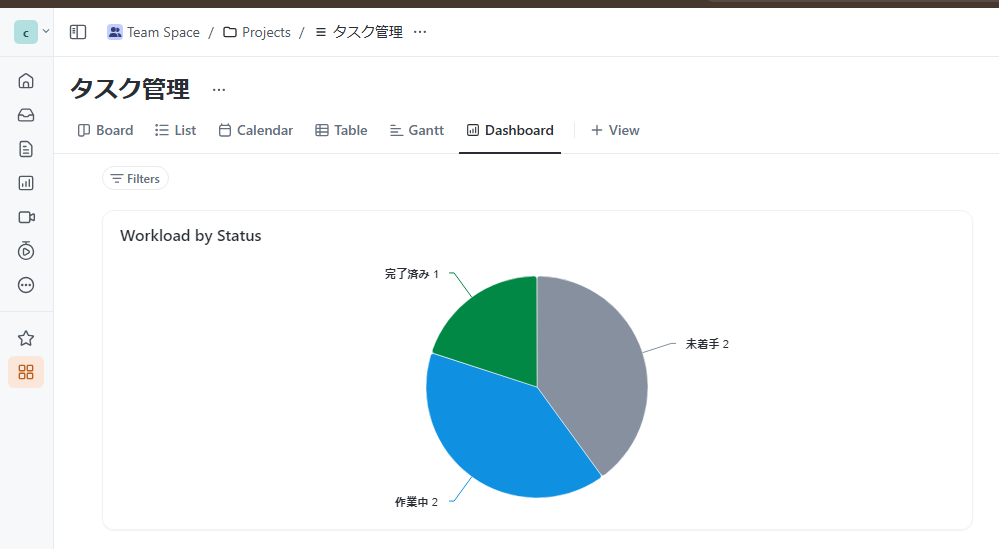Select the gray 未着手 pie slice

pyautogui.click(x=593, y=376)
